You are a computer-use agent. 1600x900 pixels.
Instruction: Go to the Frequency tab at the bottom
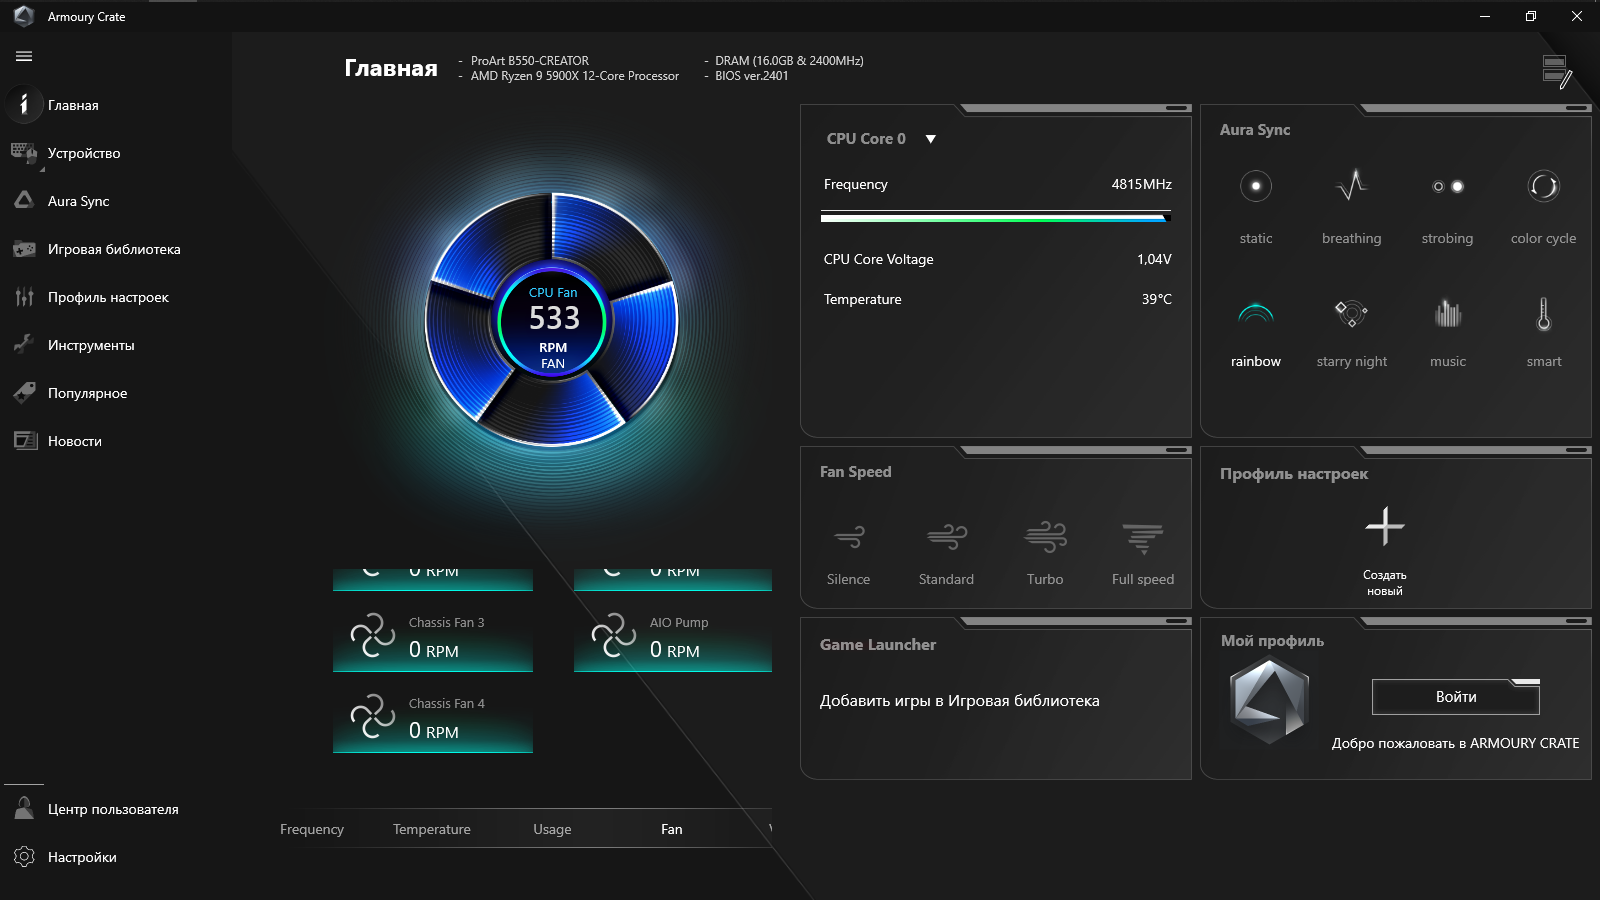[311, 828]
